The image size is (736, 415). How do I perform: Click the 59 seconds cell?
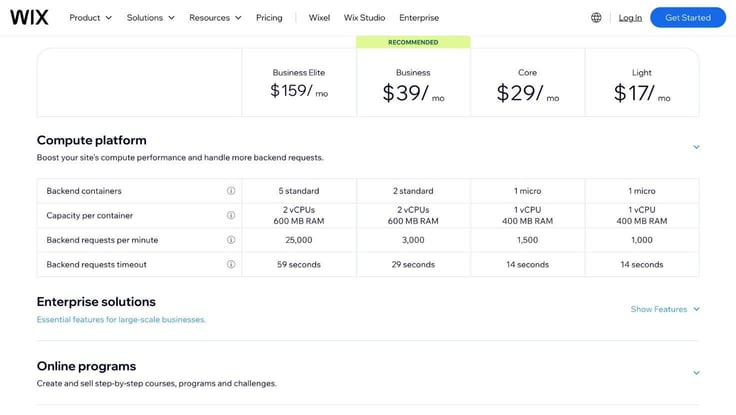tap(299, 264)
